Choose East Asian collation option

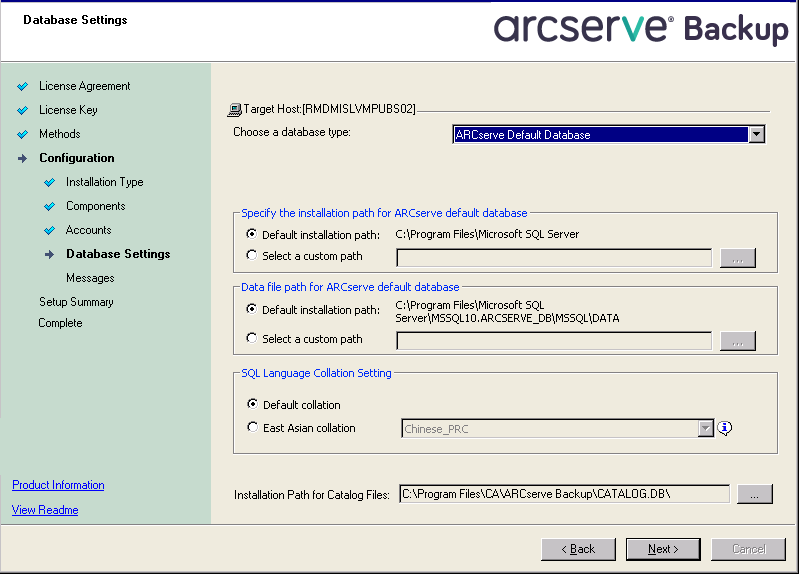(x=252, y=427)
